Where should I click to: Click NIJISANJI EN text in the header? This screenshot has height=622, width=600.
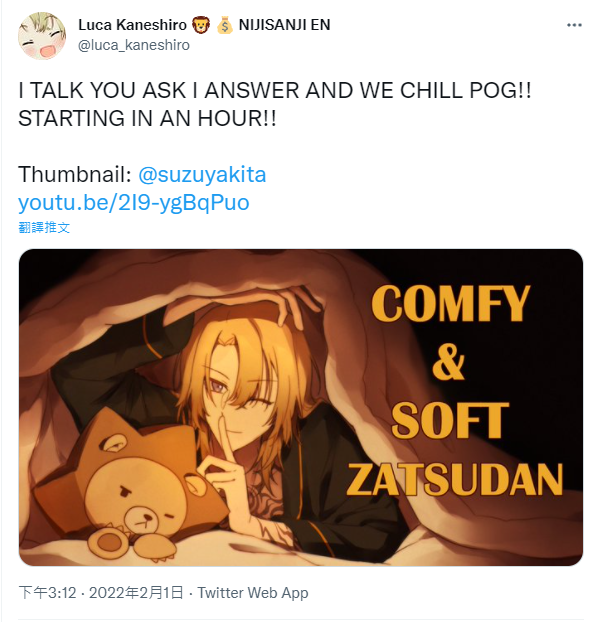[x=284, y=25]
